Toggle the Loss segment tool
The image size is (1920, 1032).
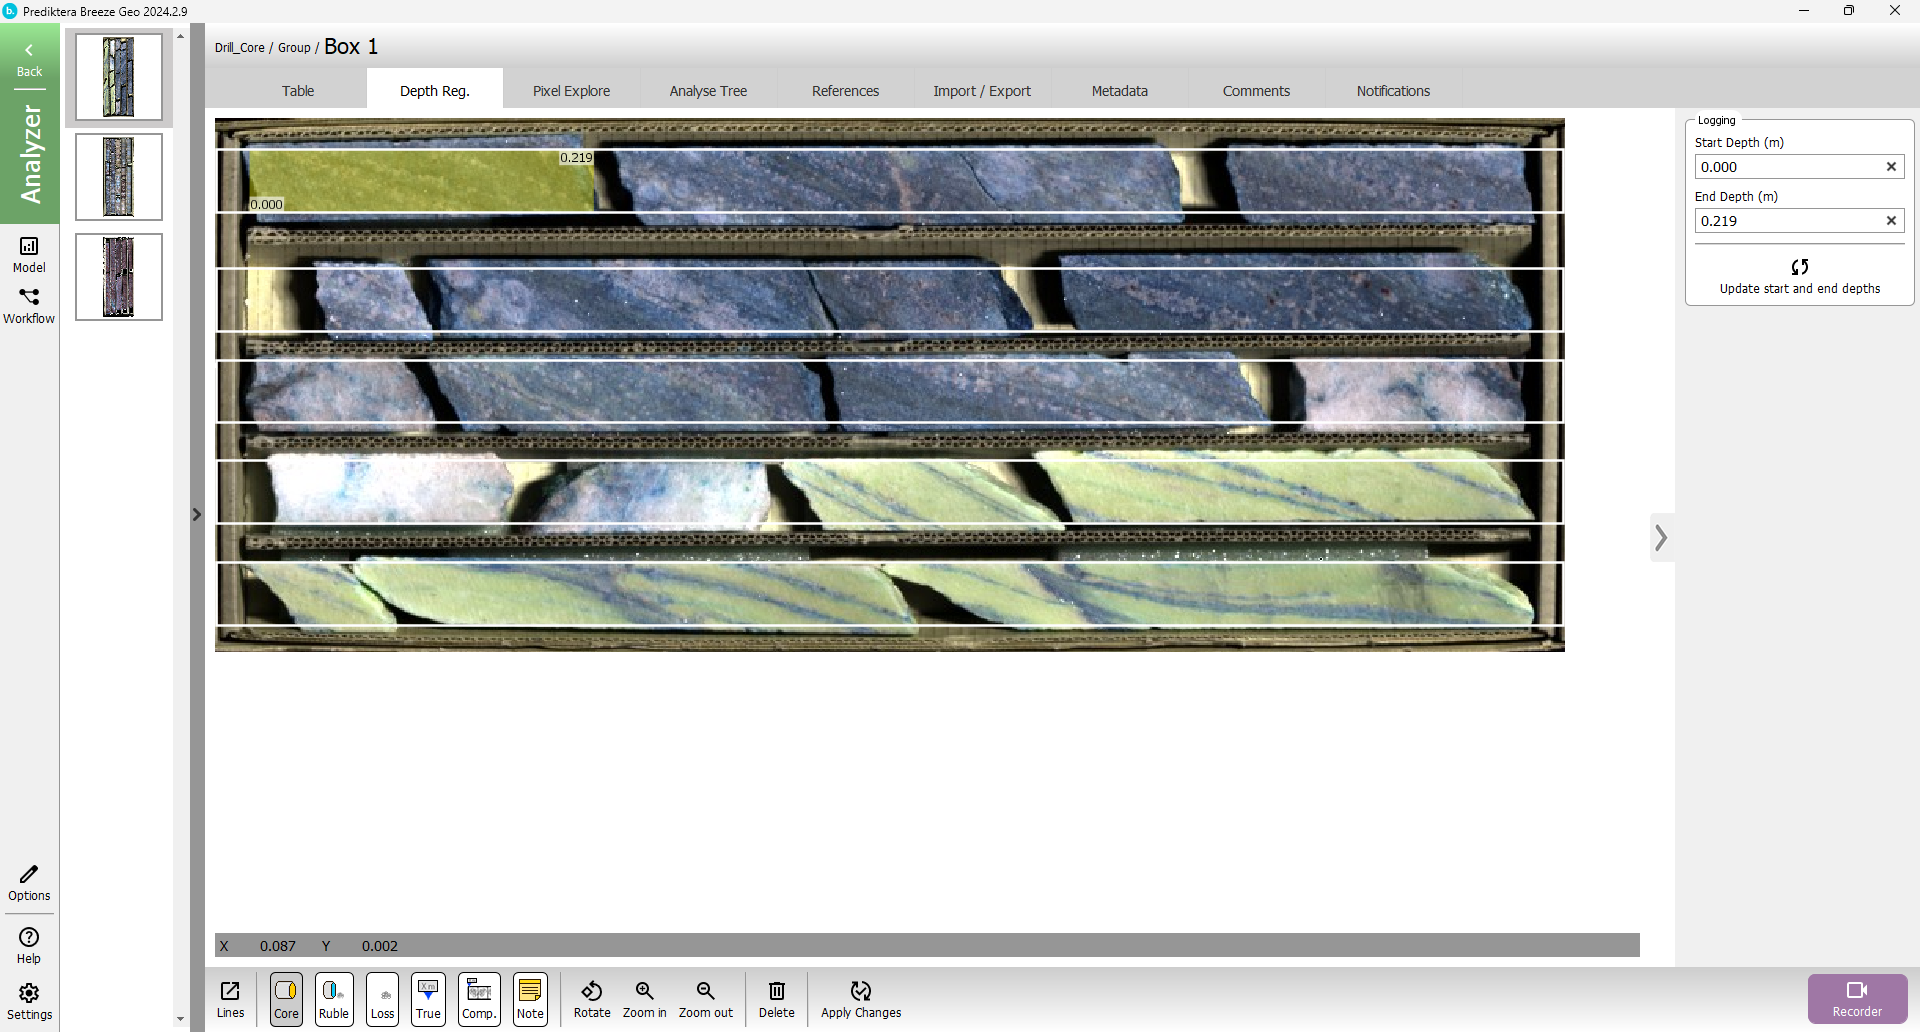(x=382, y=998)
